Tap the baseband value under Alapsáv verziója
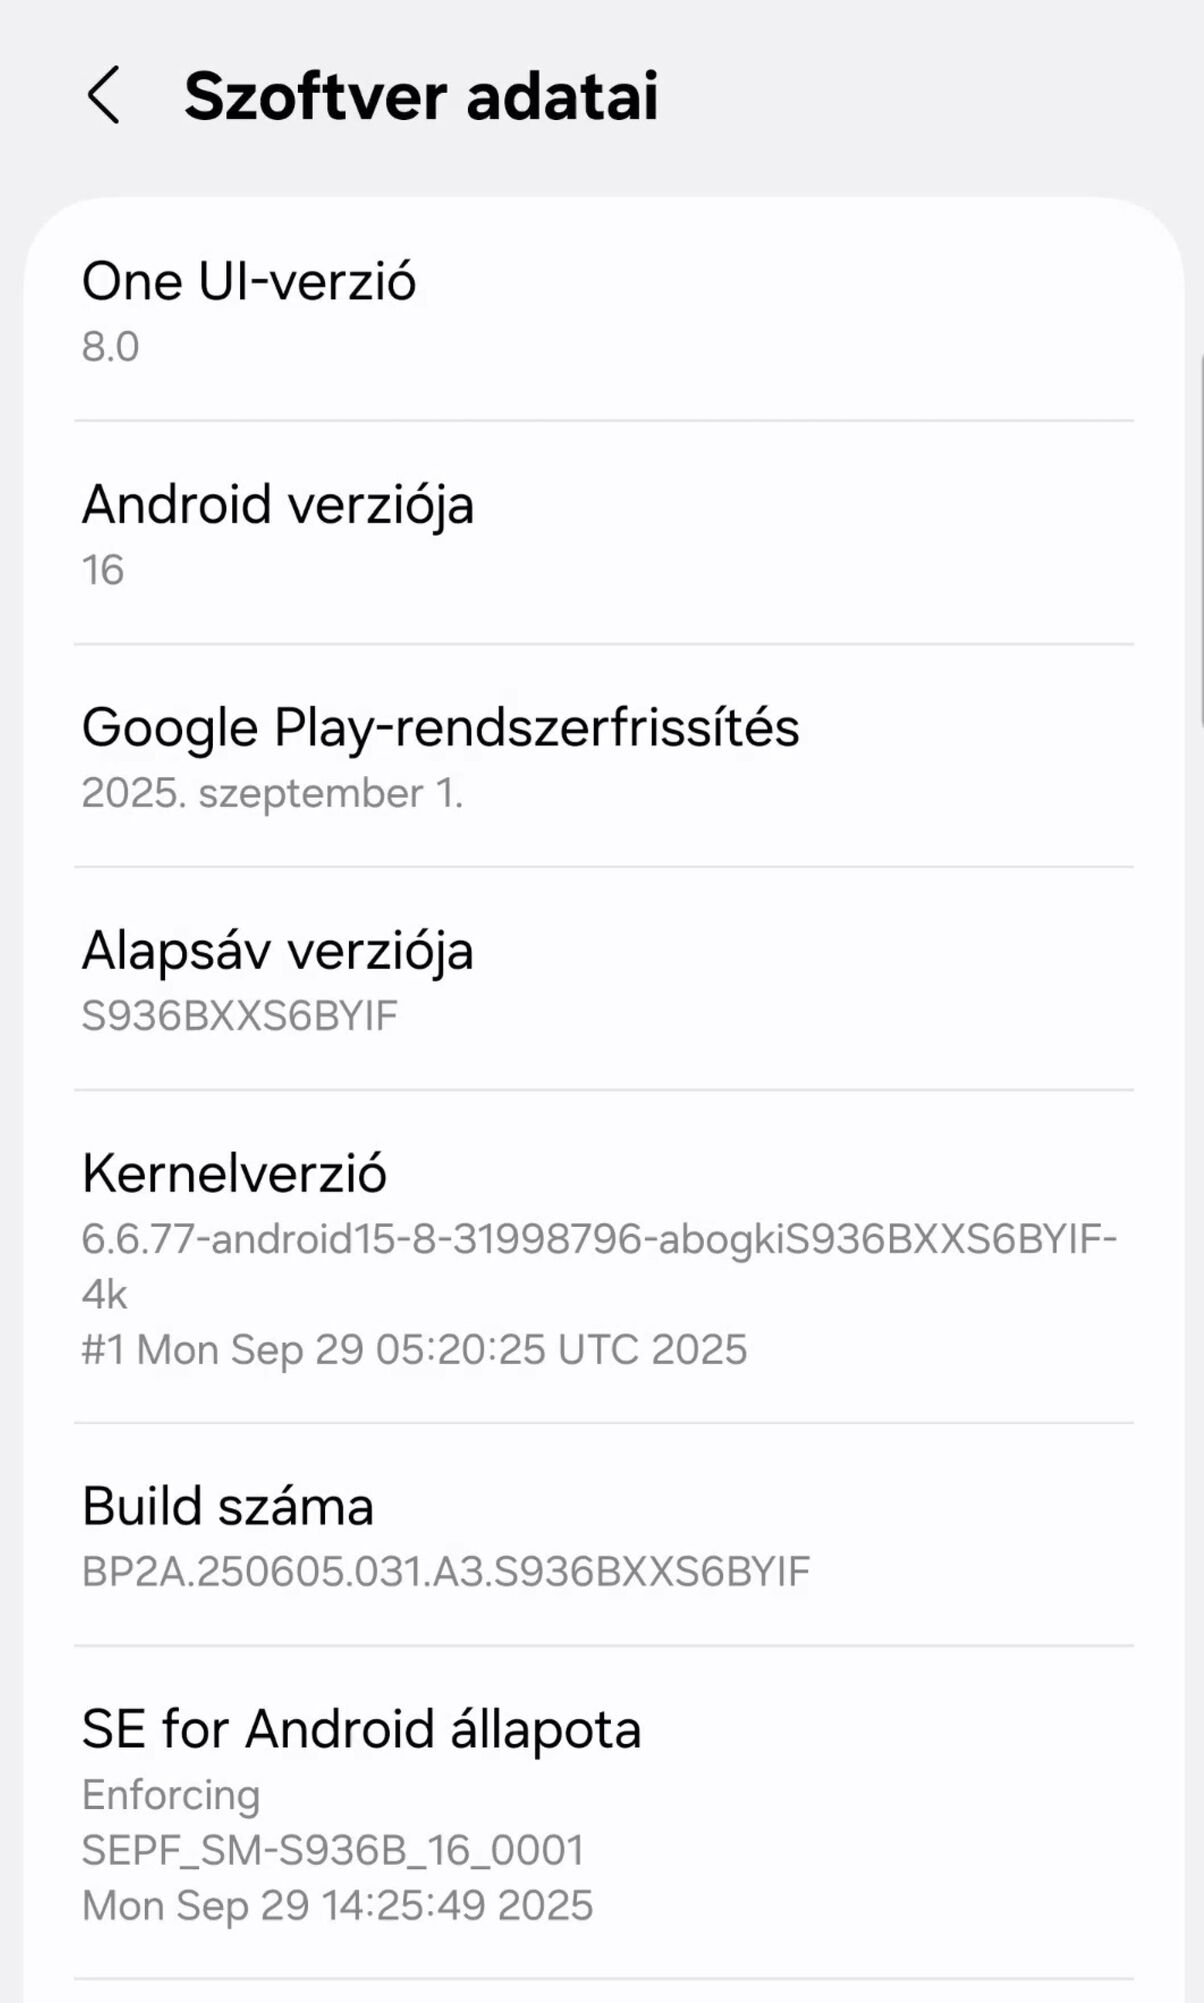 coord(240,1016)
